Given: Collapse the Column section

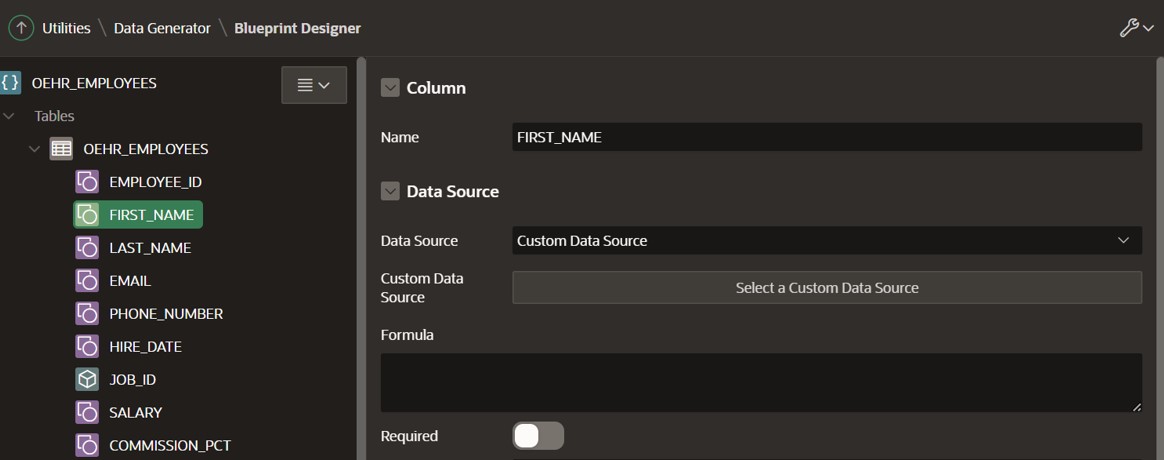Looking at the screenshot, I should click(x=390, y=88).
